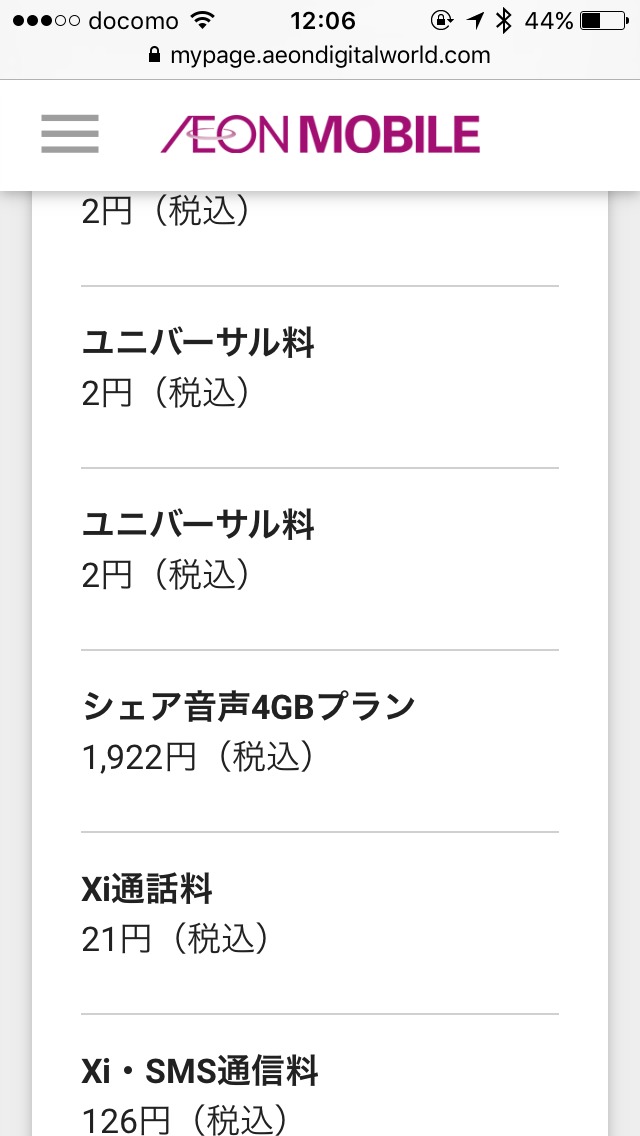The width and height of the screenshot is (640, 1136).
Task: Tap the battery icon
Action: [604, 20]
